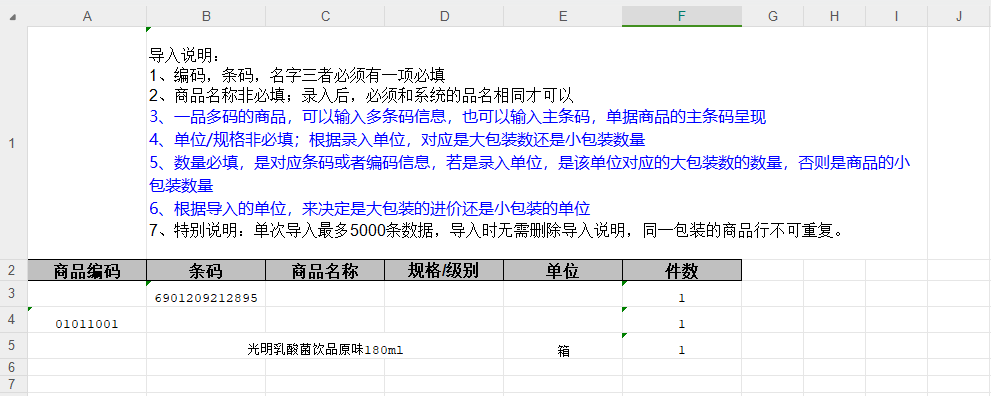Image resolution: width=991 pixels, height=396 pixels.
Task: Select the cell with 光明乳酸菌饮品原味180ml
Action: (x=325, y=345)
